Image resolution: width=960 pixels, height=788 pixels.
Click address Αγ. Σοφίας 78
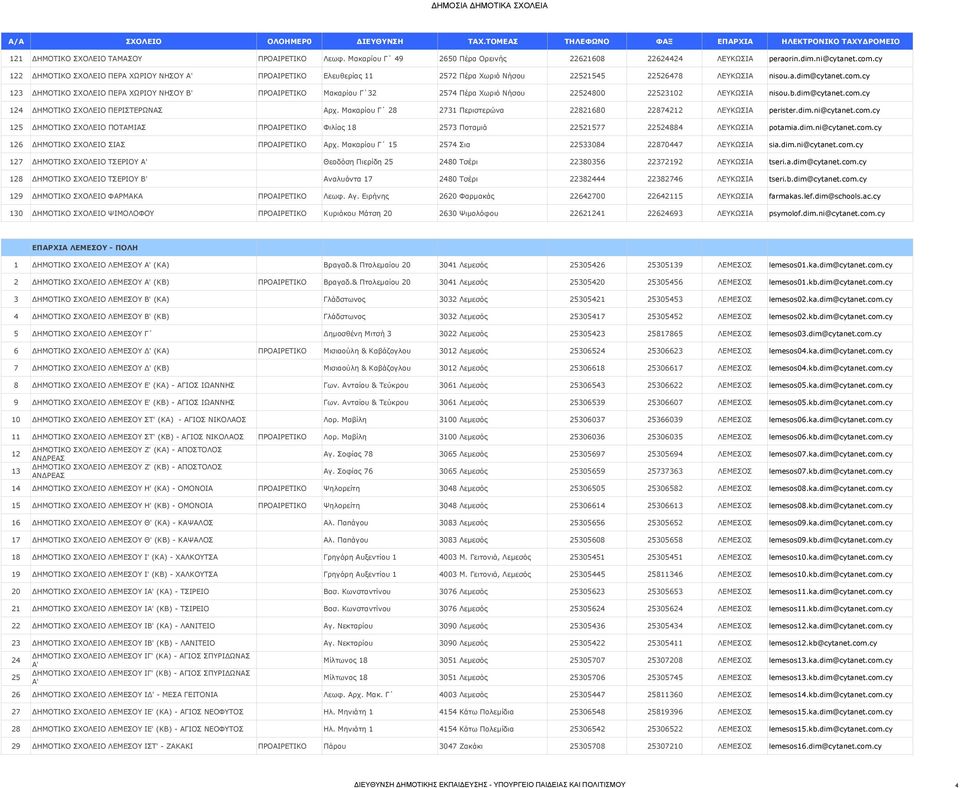(x=348, y=454)
